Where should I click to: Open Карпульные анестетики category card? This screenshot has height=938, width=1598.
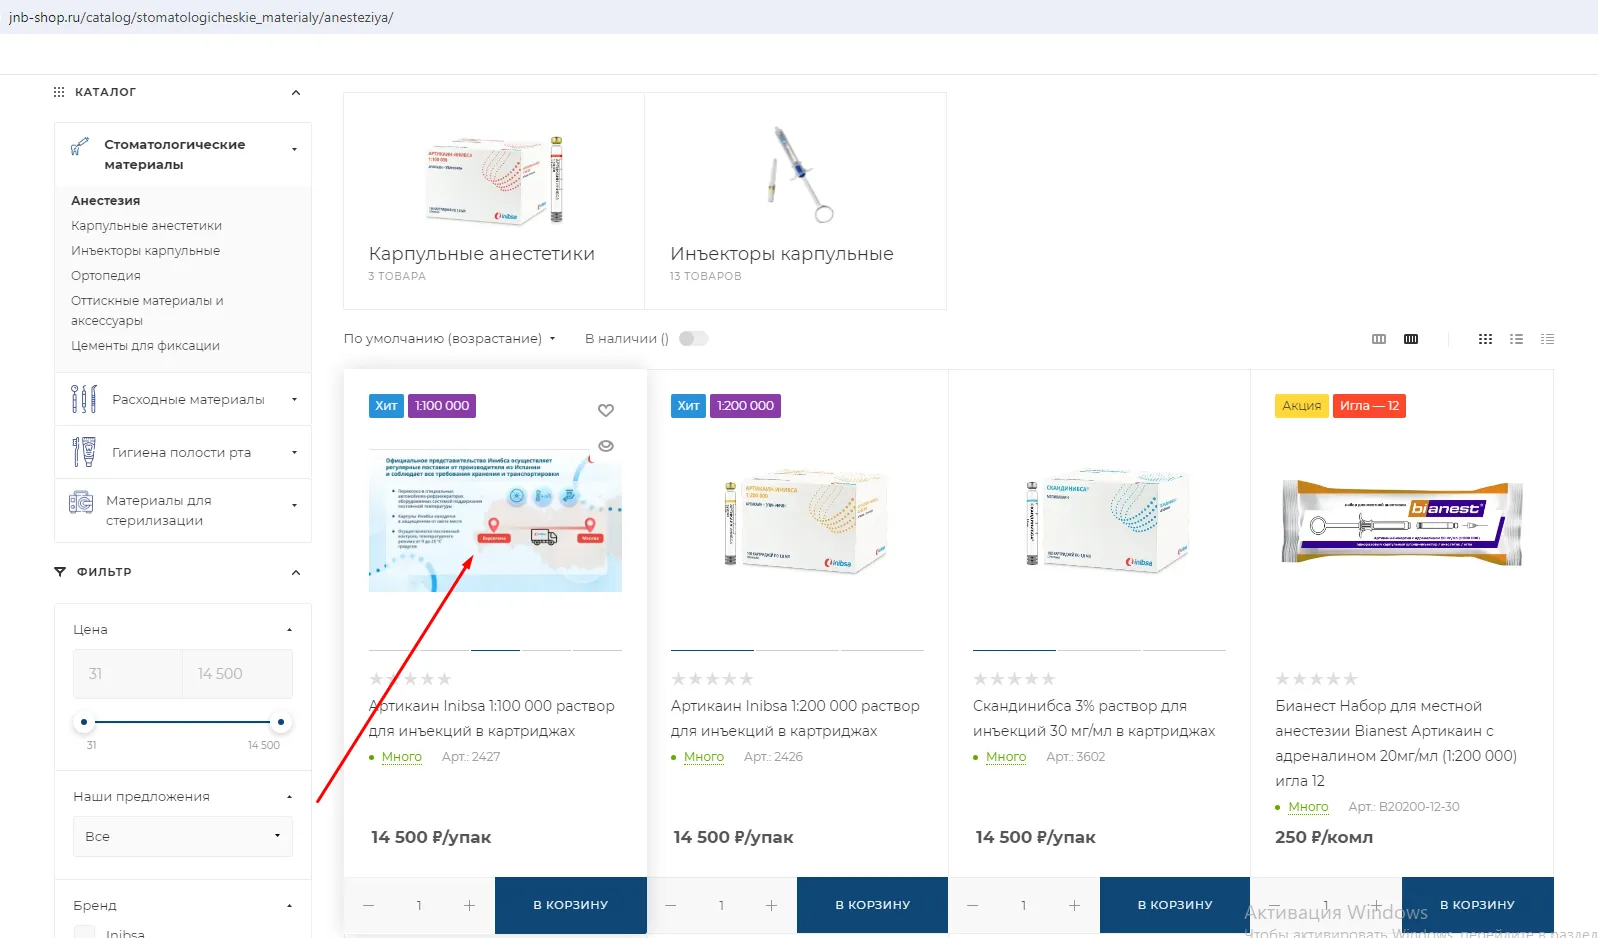pyautogui.click(x=494, y=201)
